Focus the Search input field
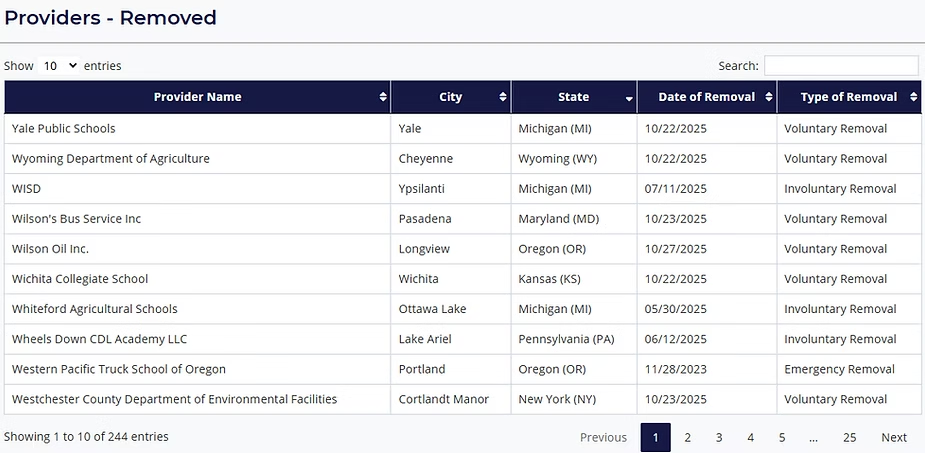The width and height of the screenshot is (925, 453). (841, 66)
